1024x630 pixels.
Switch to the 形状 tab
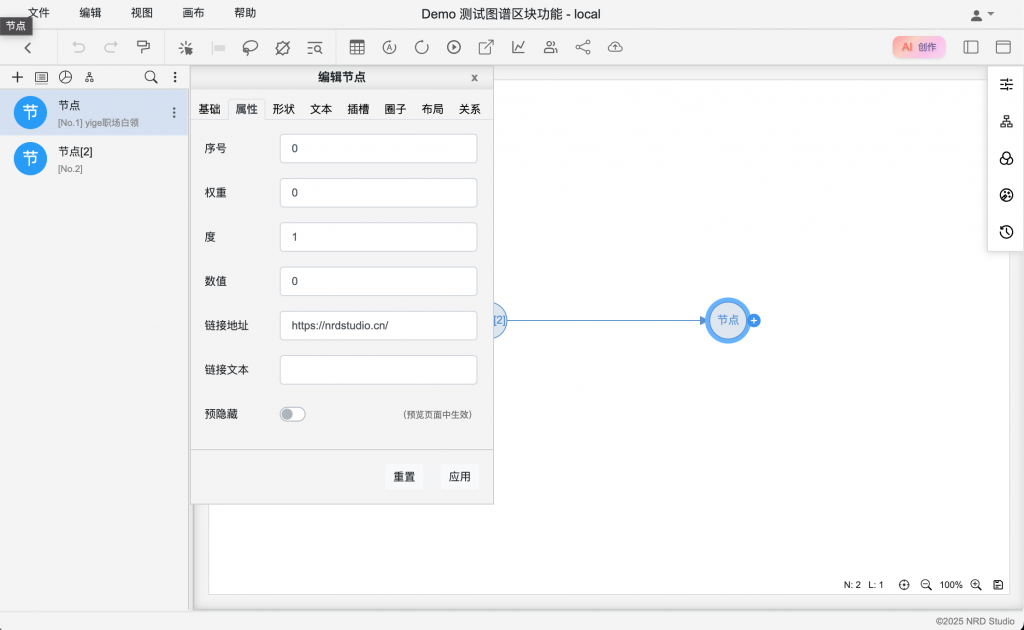tap(284, 109)
